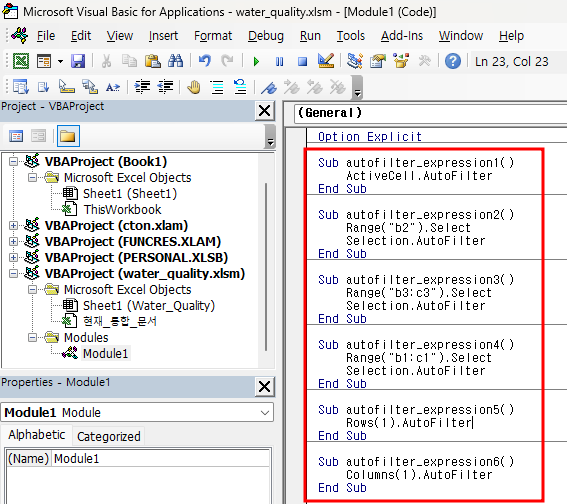Screen dimensions: 567x504
Task: Expand VBAProject (cton.xlam) node
Action: [x=13, y=226]
